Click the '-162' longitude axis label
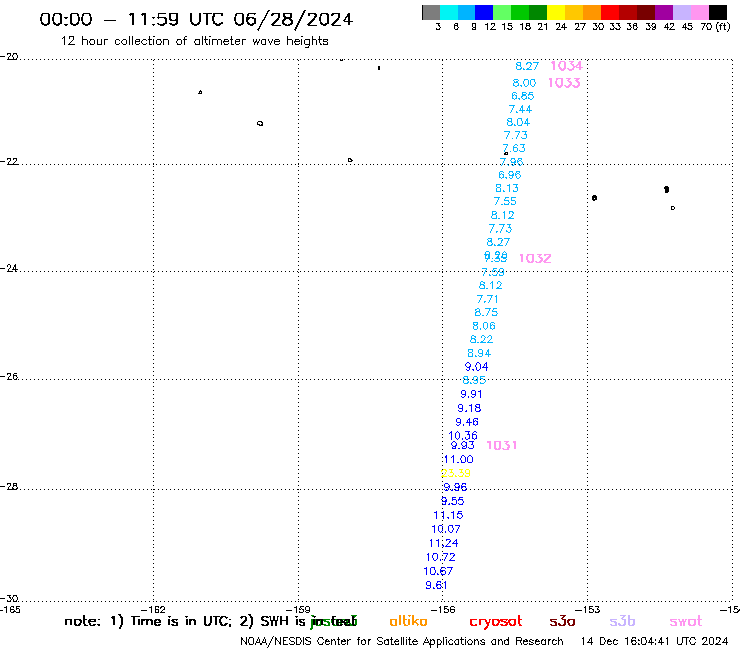The image size is (740, 650). (153, 609)
